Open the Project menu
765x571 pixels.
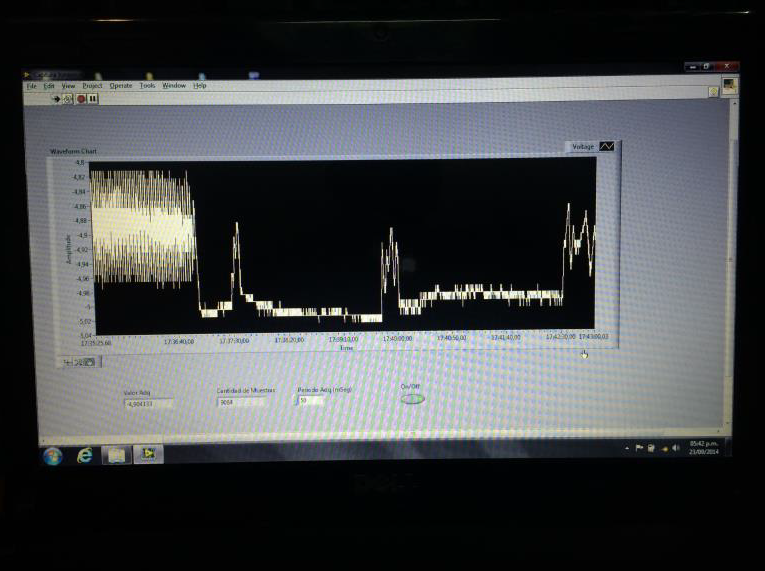coord(92,86)
